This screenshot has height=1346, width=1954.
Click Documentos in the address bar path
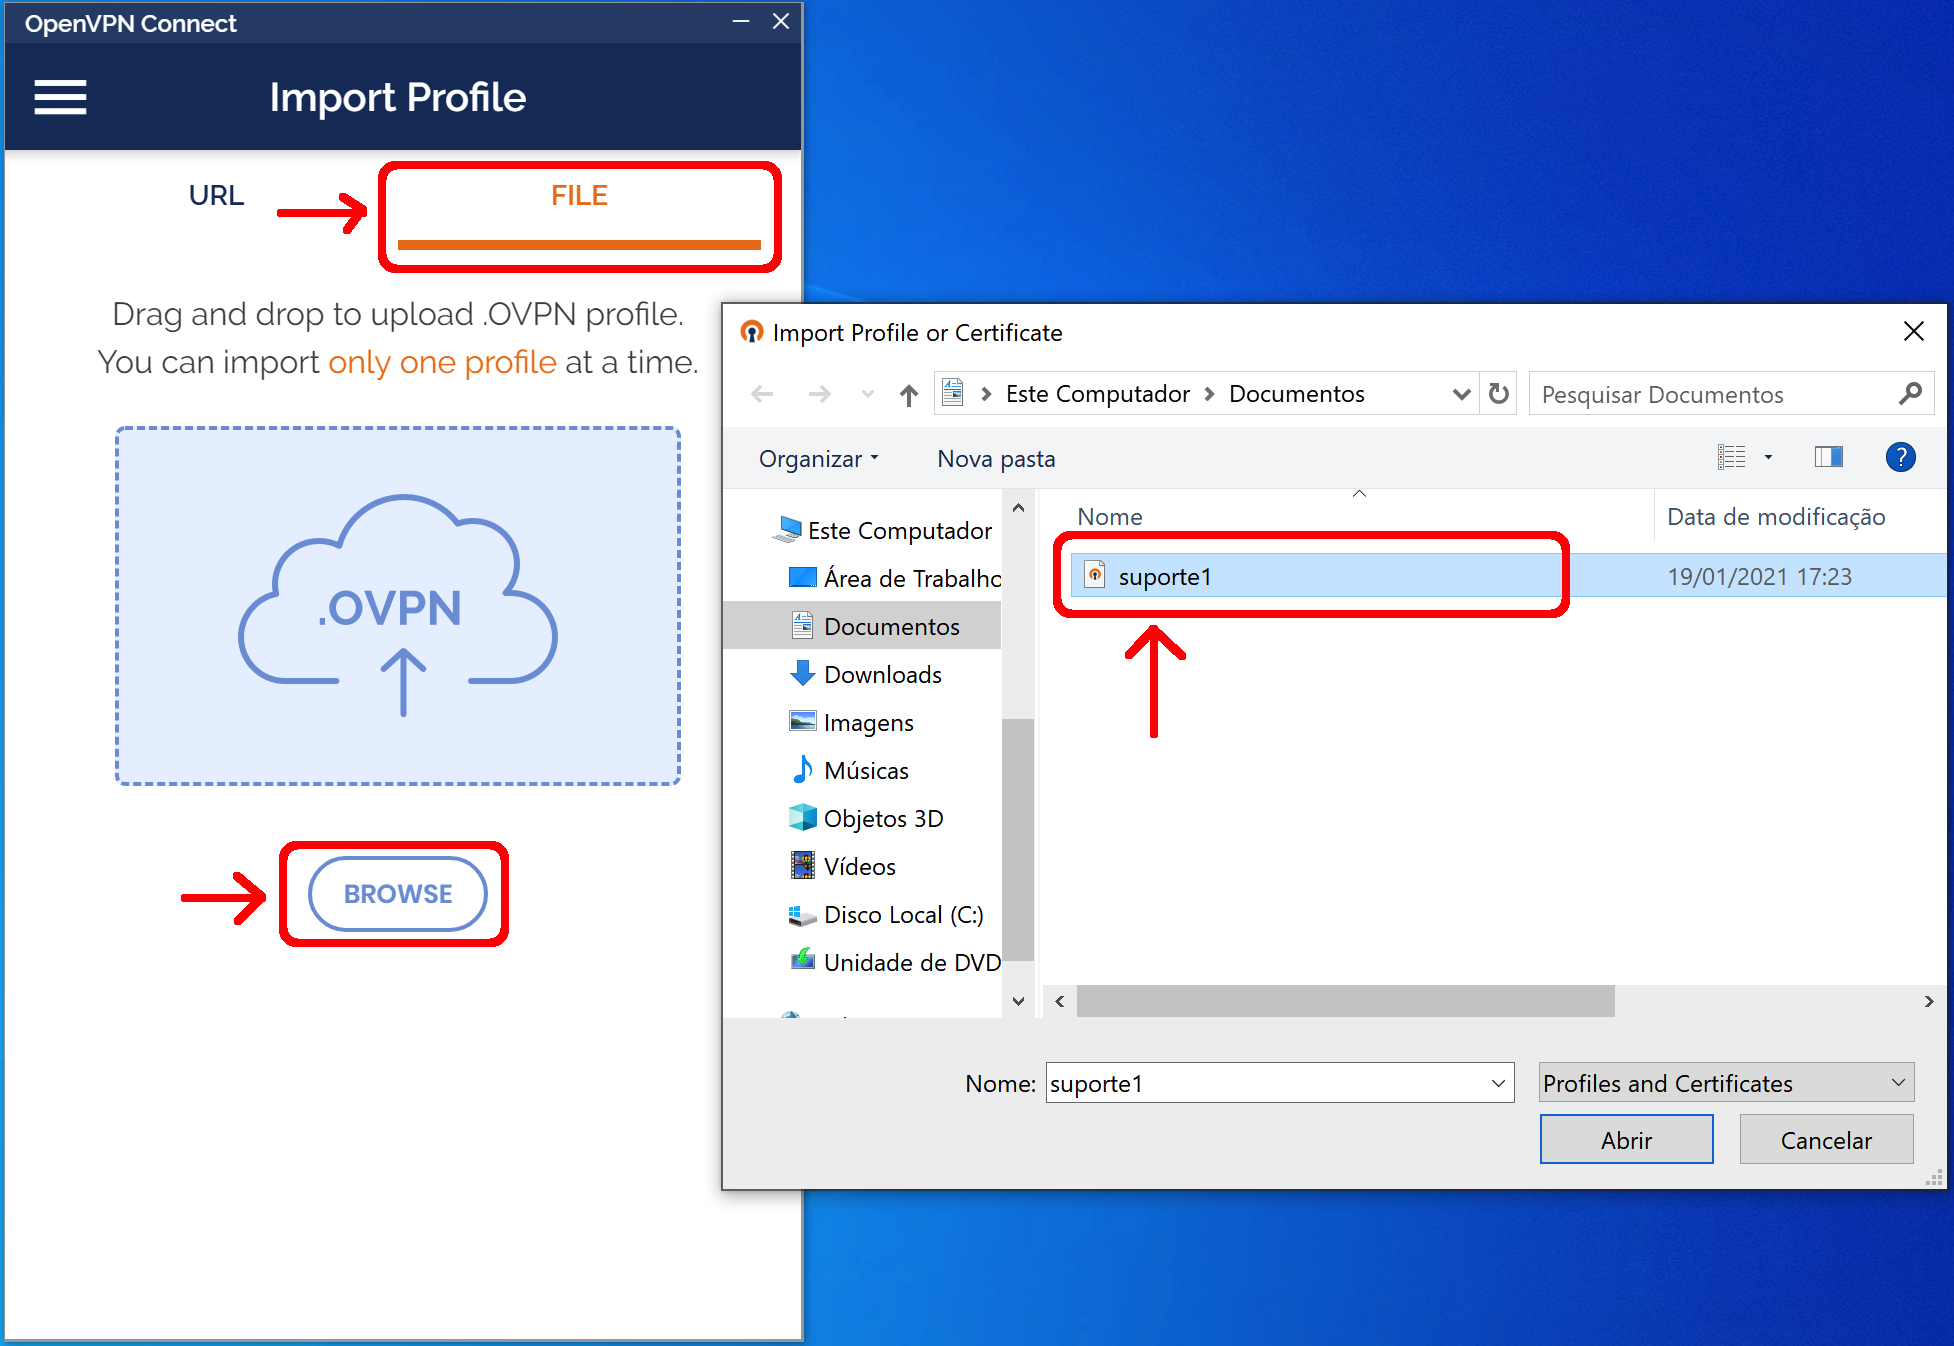point(1296,394)
